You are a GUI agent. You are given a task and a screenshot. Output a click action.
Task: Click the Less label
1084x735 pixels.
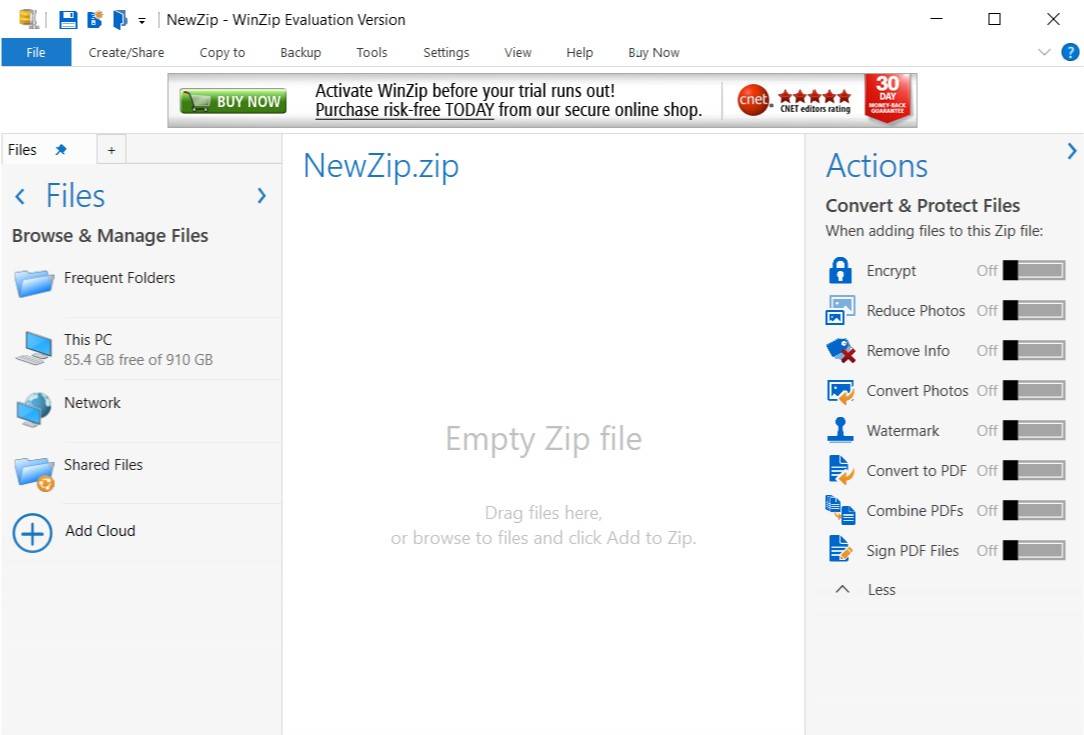(881, 590)
